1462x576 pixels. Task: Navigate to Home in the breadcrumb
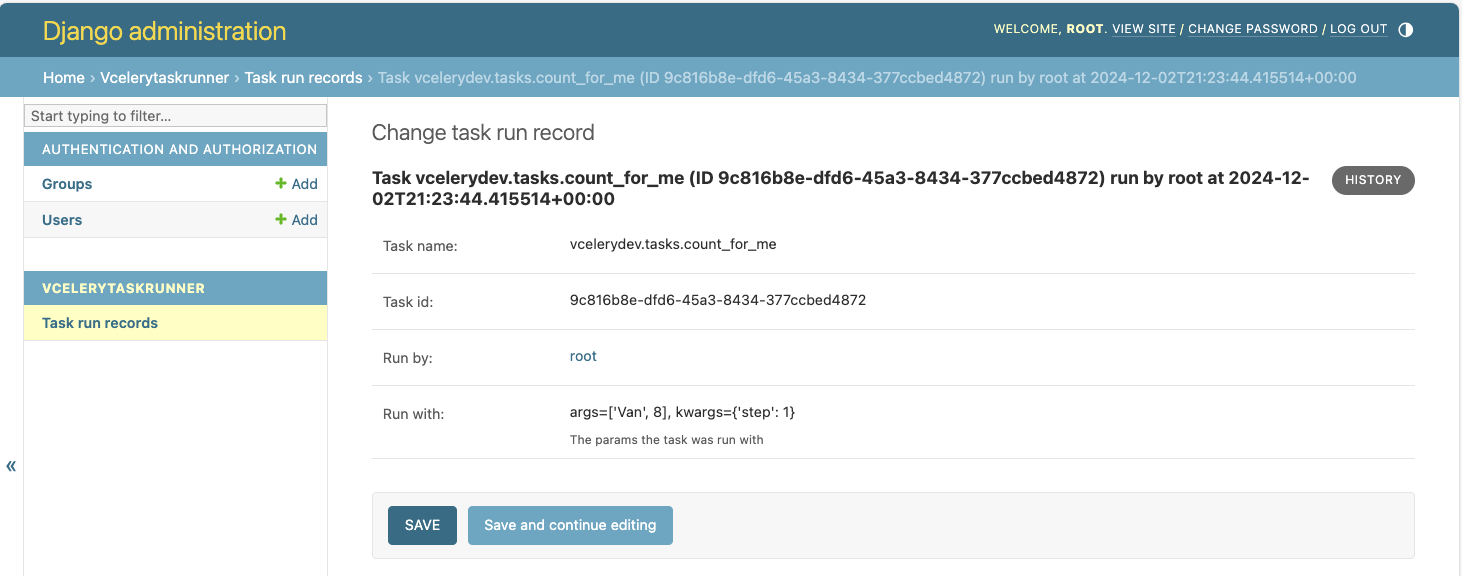tap(63, 77)
